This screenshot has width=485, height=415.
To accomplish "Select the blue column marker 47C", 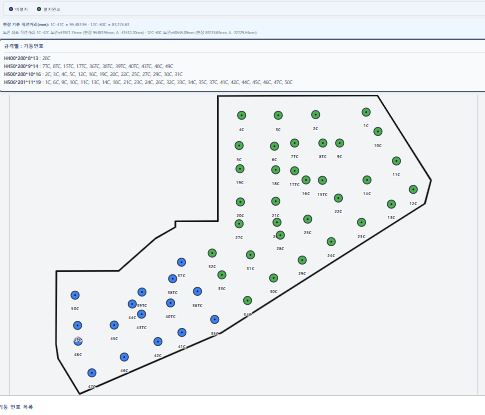I will pyautogui.click(x=92, y=373).
